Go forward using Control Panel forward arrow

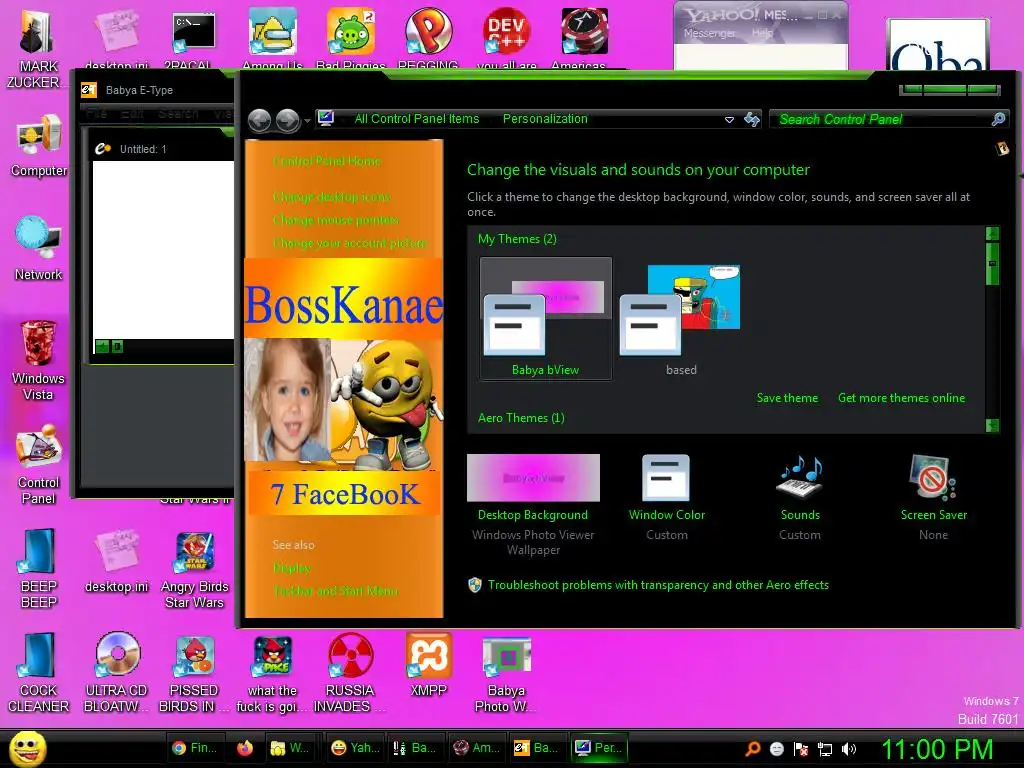coord(287,120)
